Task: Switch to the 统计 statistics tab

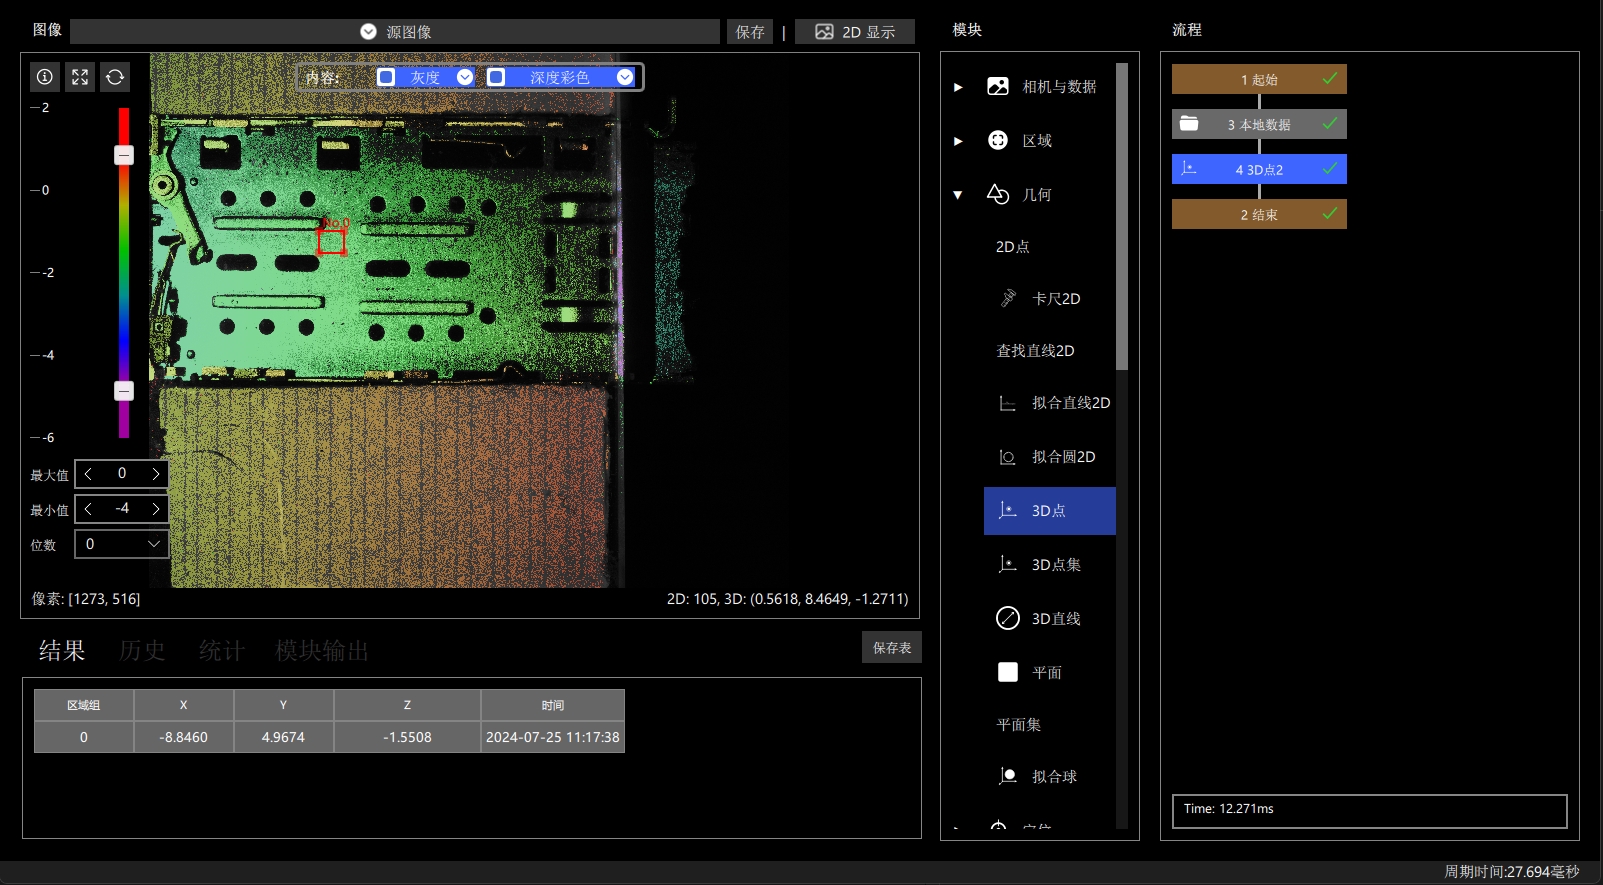Action: (x=222, y=651)
